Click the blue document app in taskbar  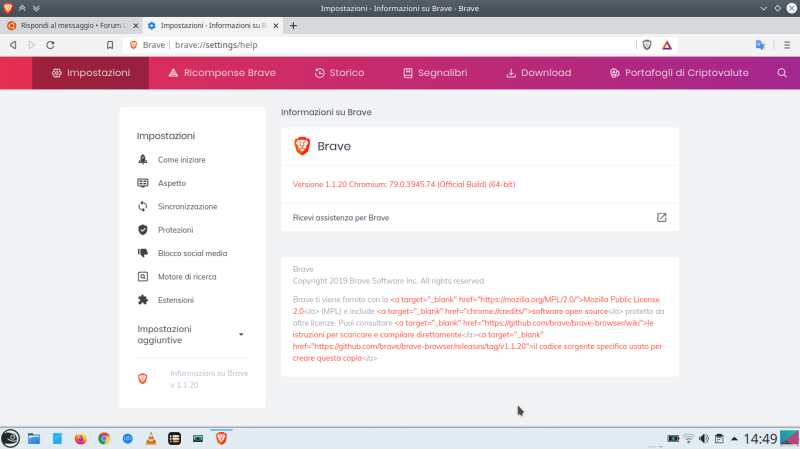pos(57,438)
